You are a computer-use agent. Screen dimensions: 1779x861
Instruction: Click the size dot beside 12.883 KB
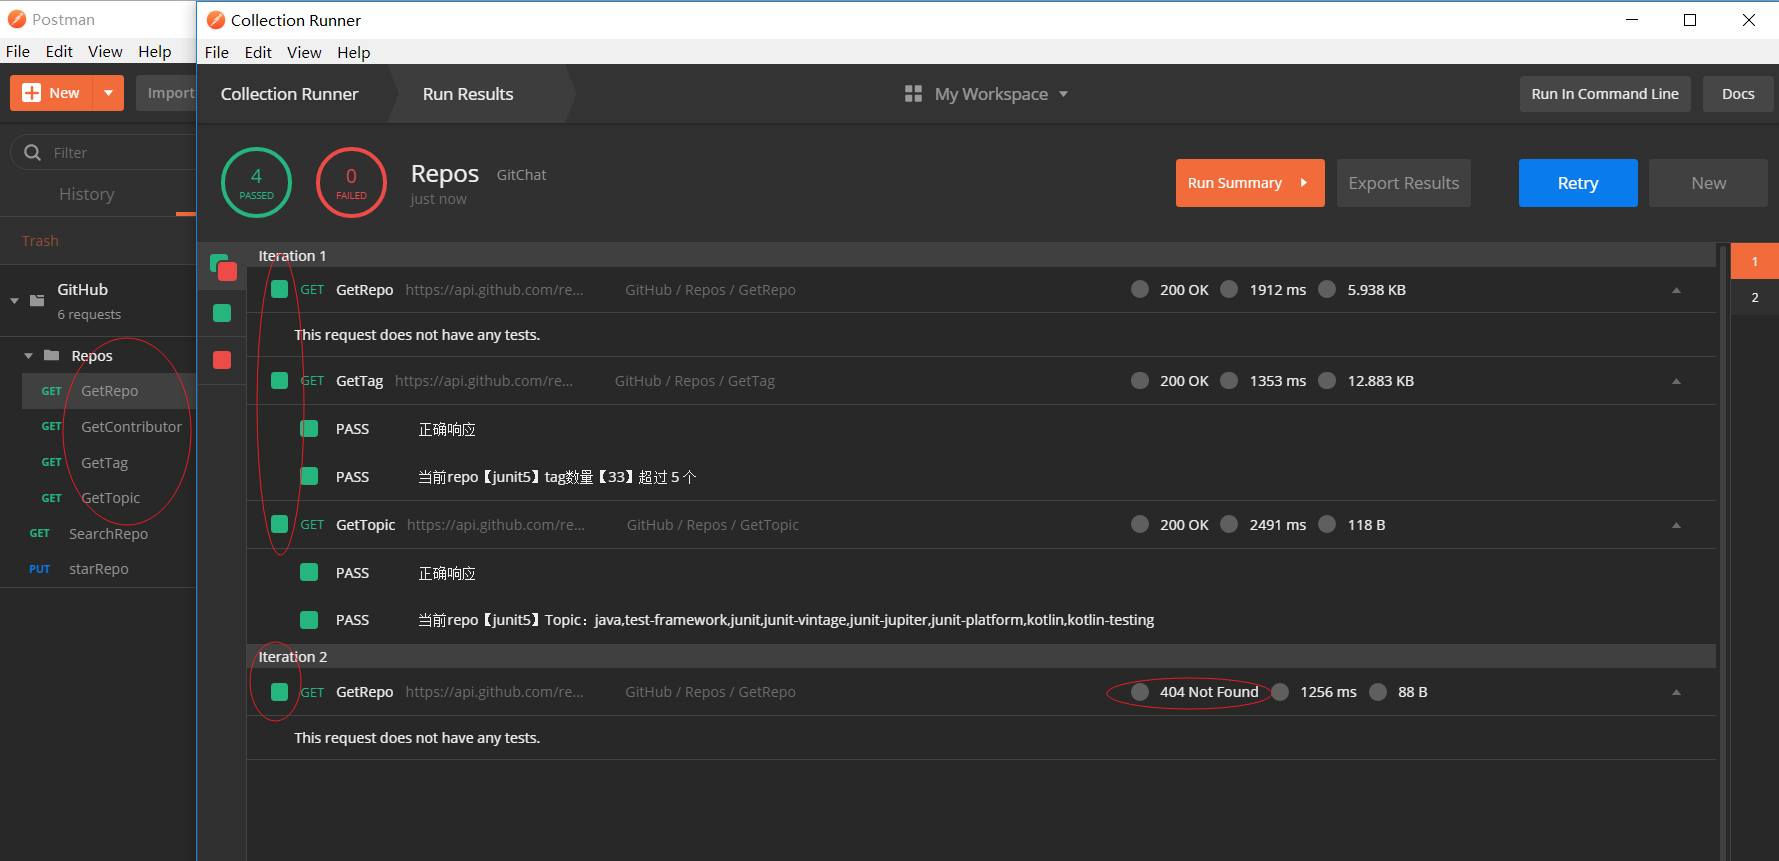pyautogui.click(x=1327, y=380)
